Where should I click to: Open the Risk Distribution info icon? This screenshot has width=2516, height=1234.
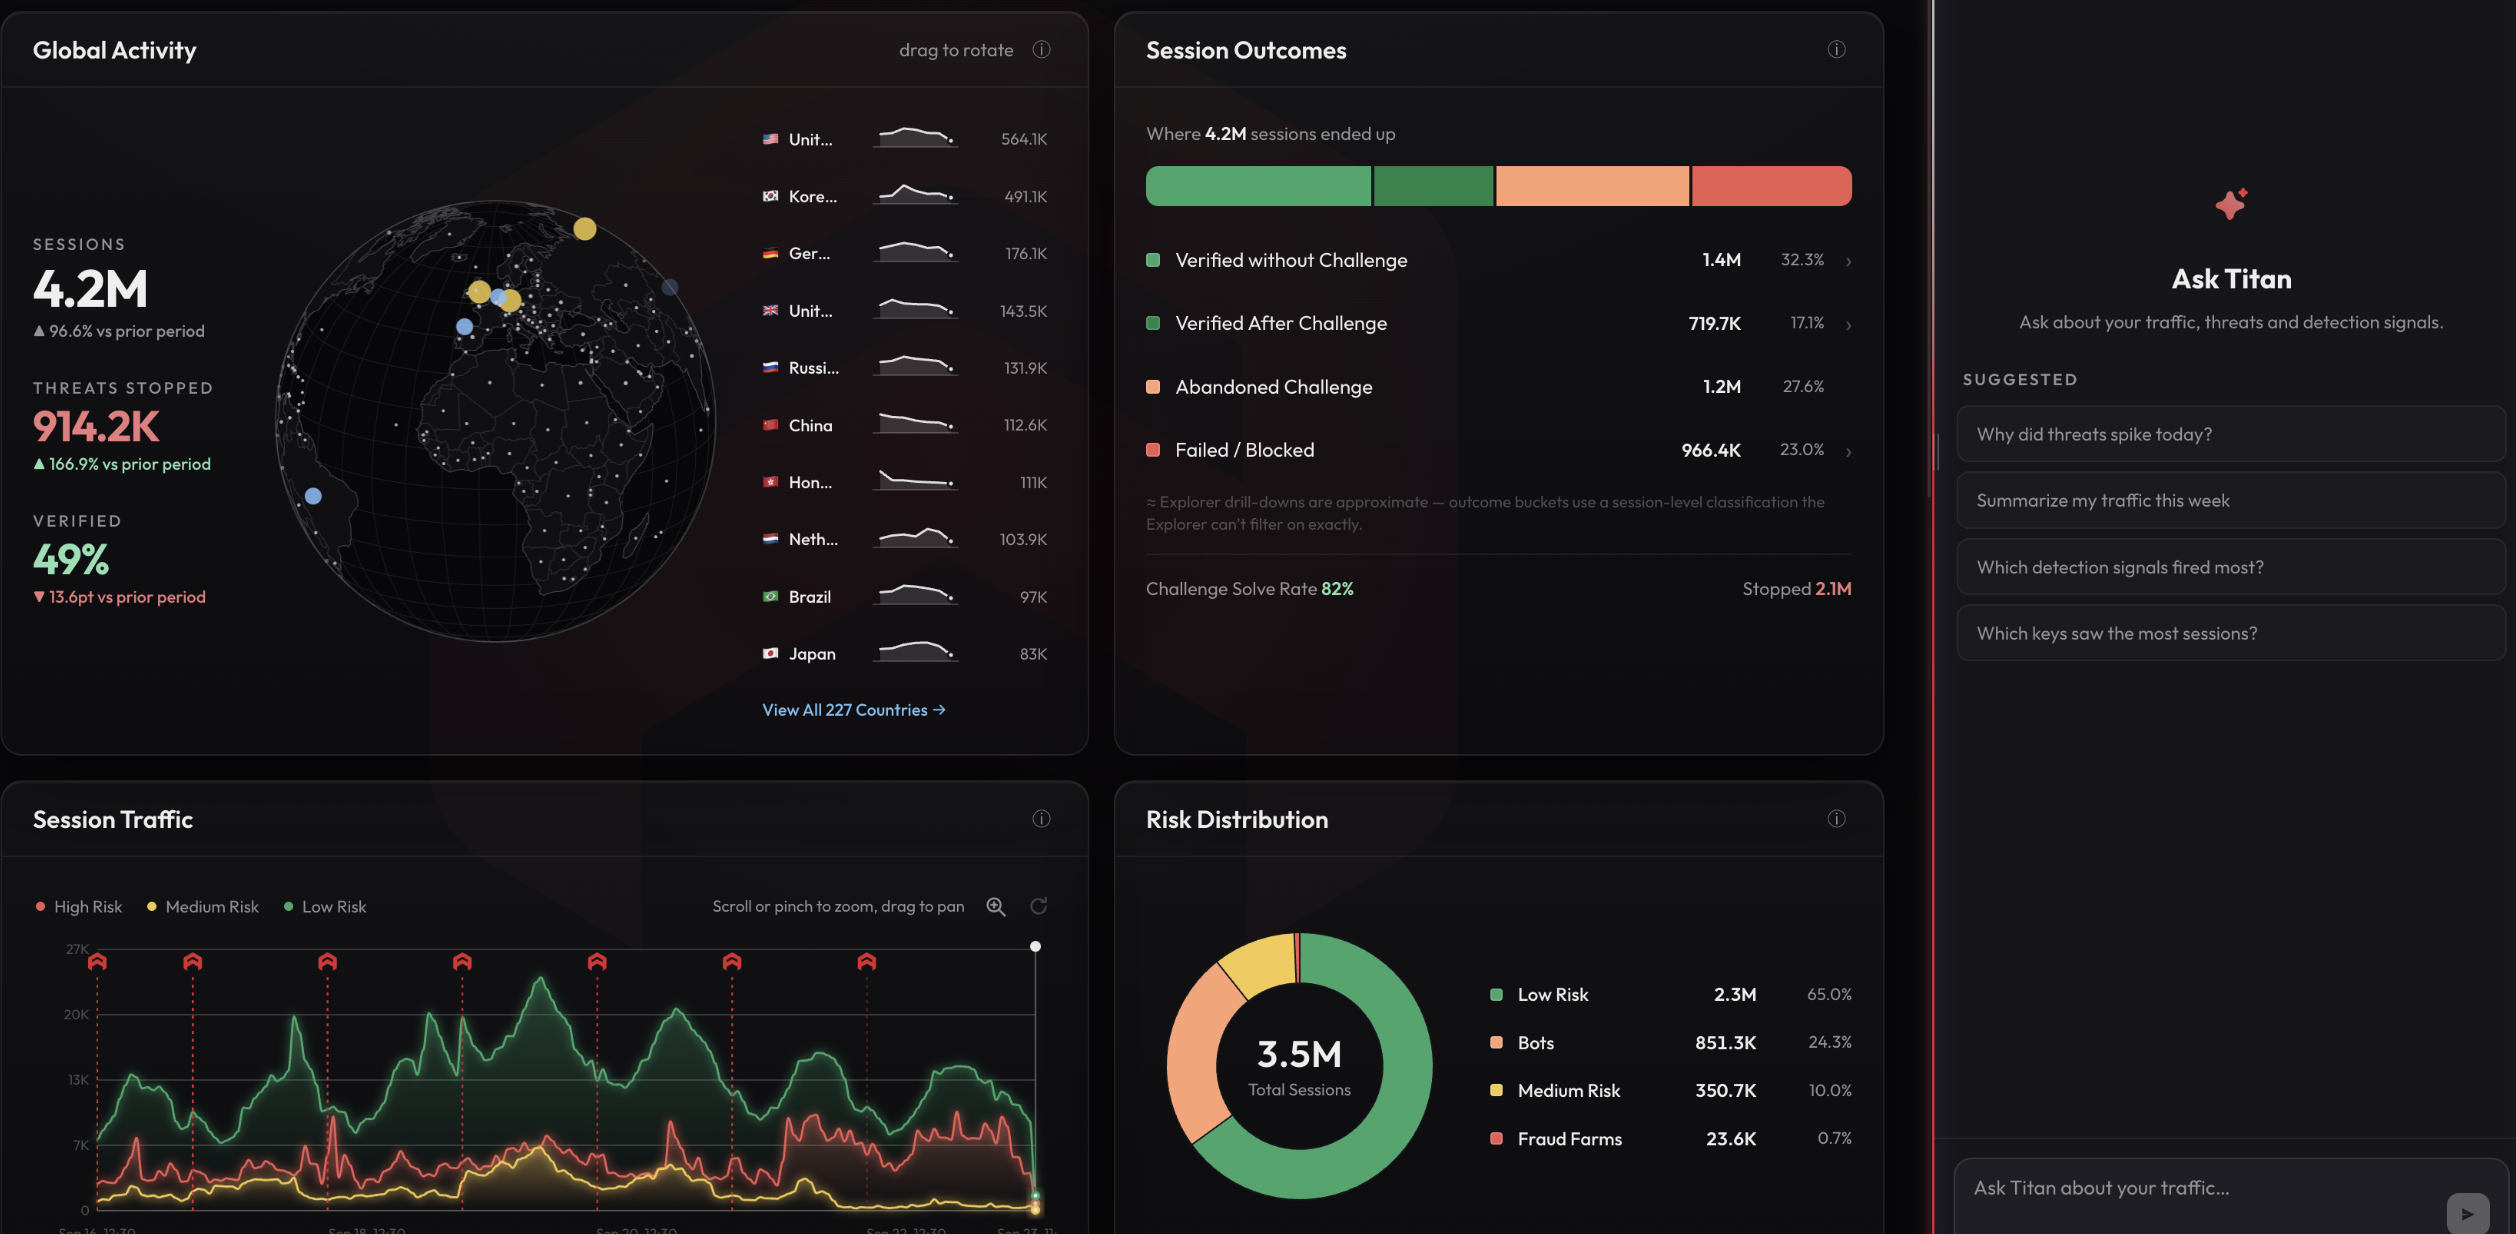(1836, 819)
